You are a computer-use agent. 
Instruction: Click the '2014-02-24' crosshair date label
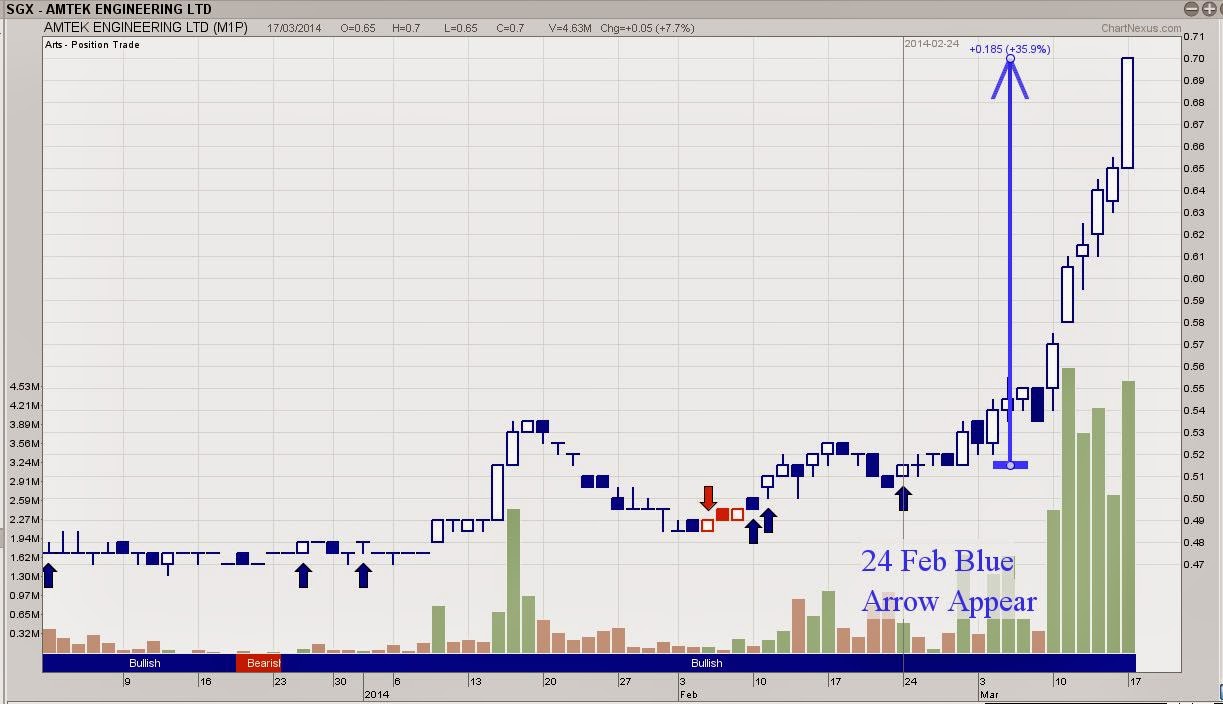[x=931, y=44]
